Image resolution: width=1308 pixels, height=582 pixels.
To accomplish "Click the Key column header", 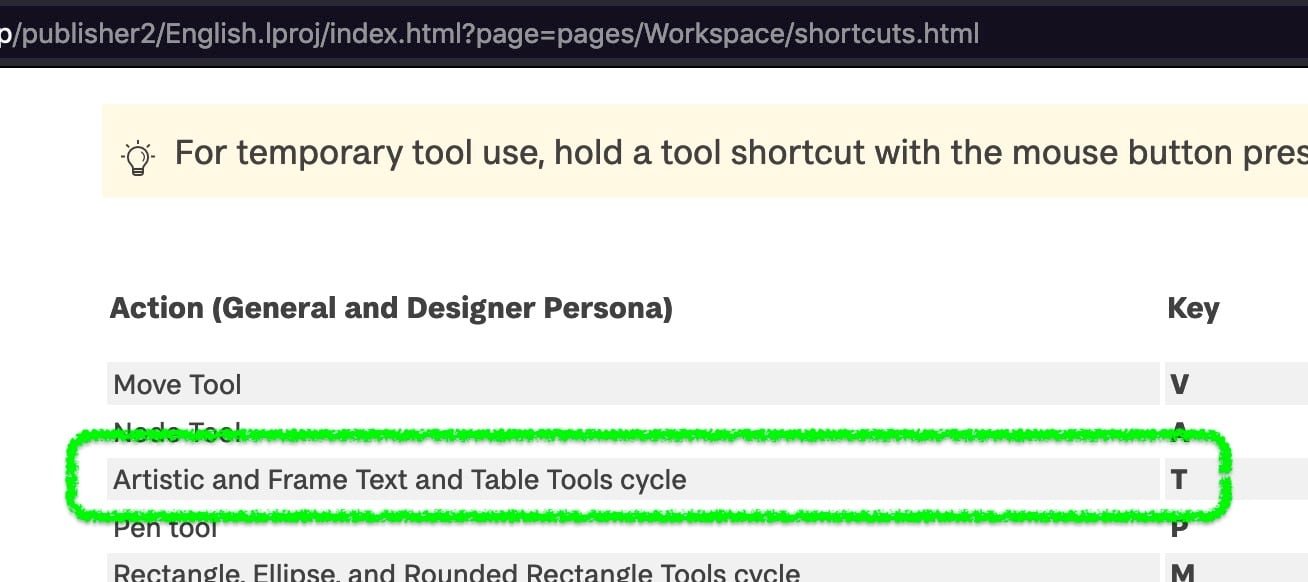I will point(1192,308).
